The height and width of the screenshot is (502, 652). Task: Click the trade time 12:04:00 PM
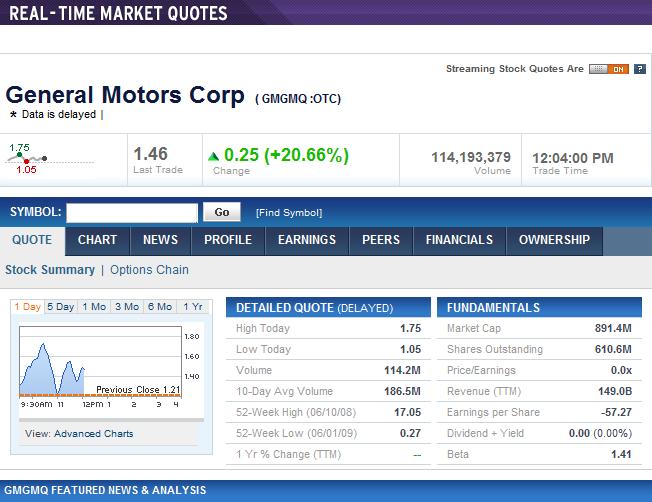[573, 158]
